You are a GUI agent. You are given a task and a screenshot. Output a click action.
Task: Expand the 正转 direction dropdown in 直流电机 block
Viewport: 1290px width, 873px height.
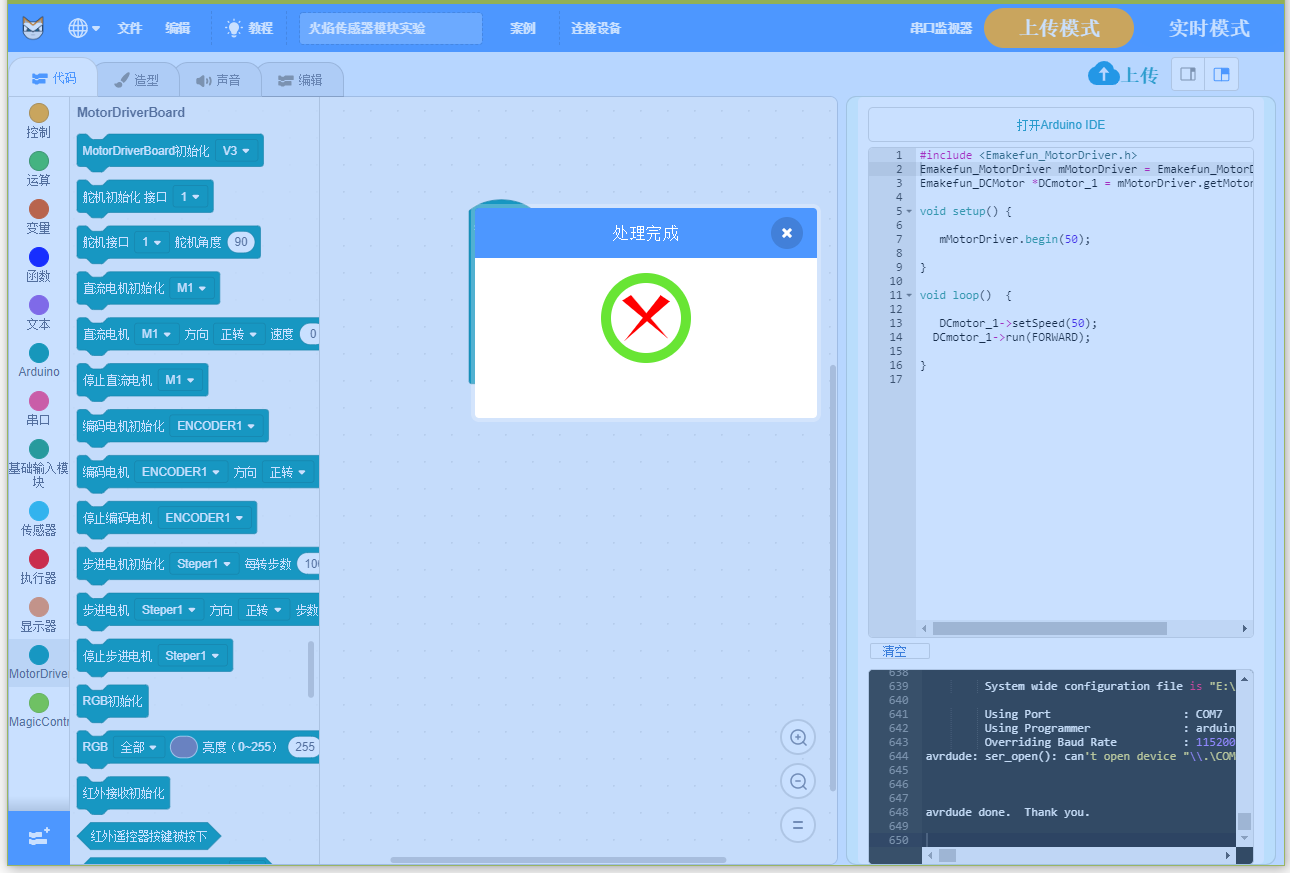[240, 334]
